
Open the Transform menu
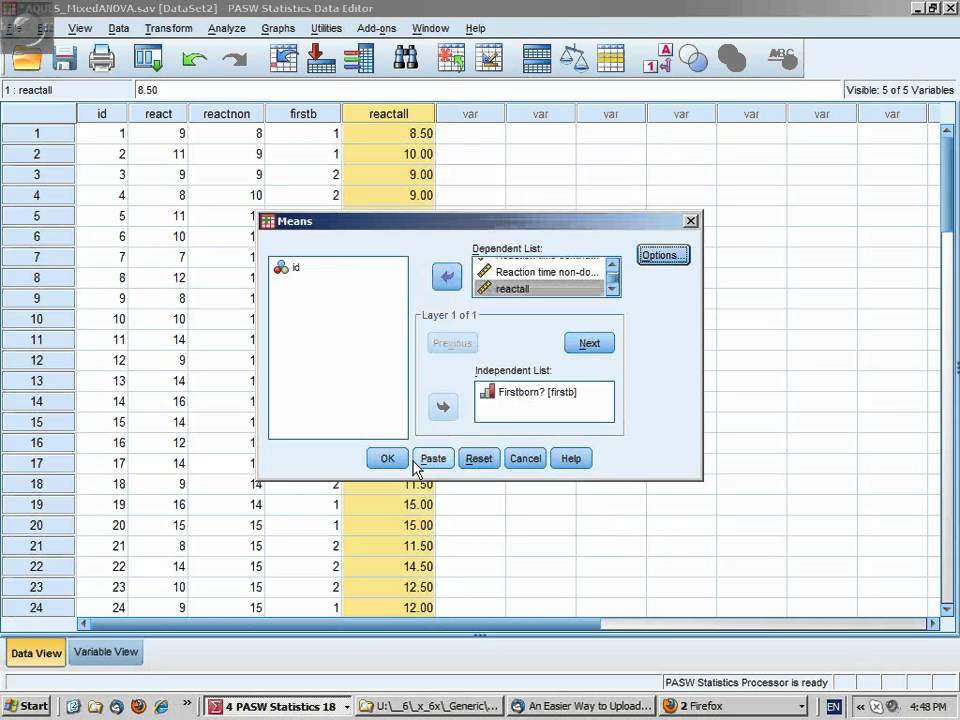pos(168,28)
